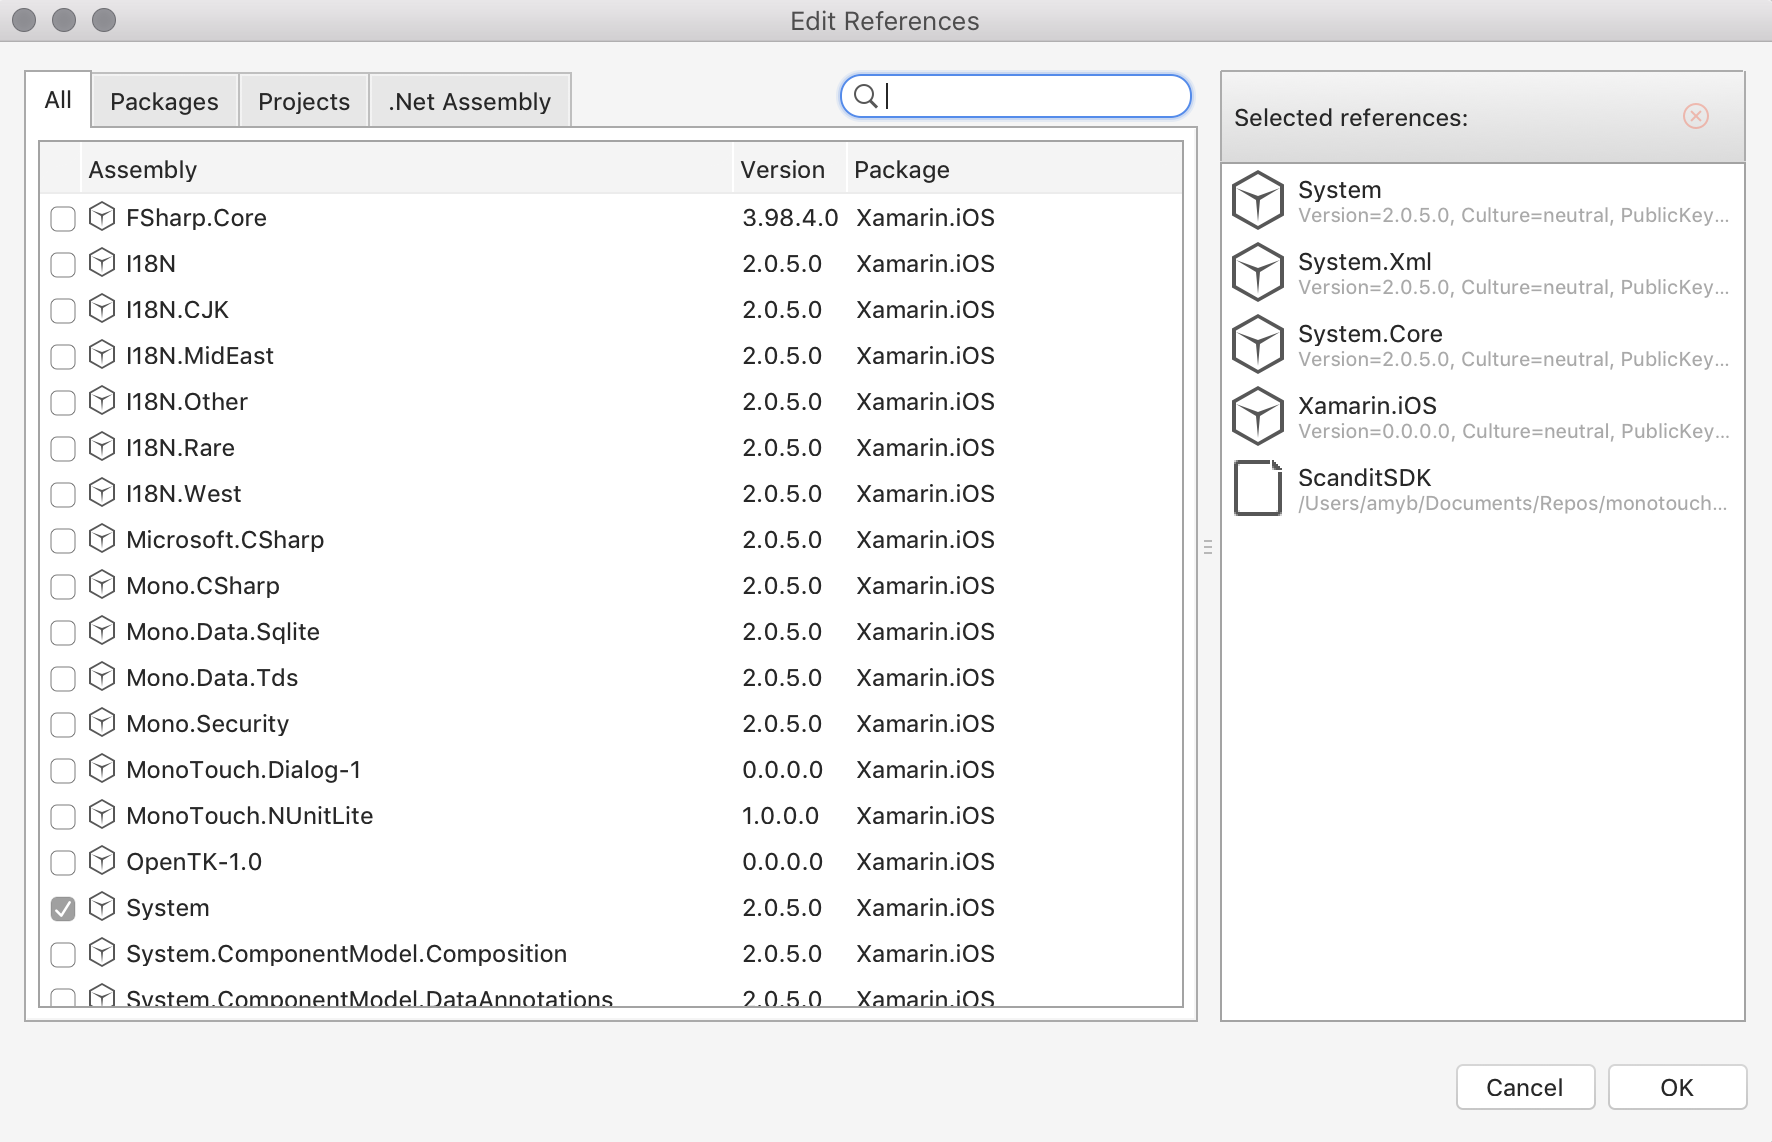Image resolution: width=1772 pixels, height=1142 pixels.
Task: Select the MonoTouch.Dialog-1 assembly name
Action: 244,769
